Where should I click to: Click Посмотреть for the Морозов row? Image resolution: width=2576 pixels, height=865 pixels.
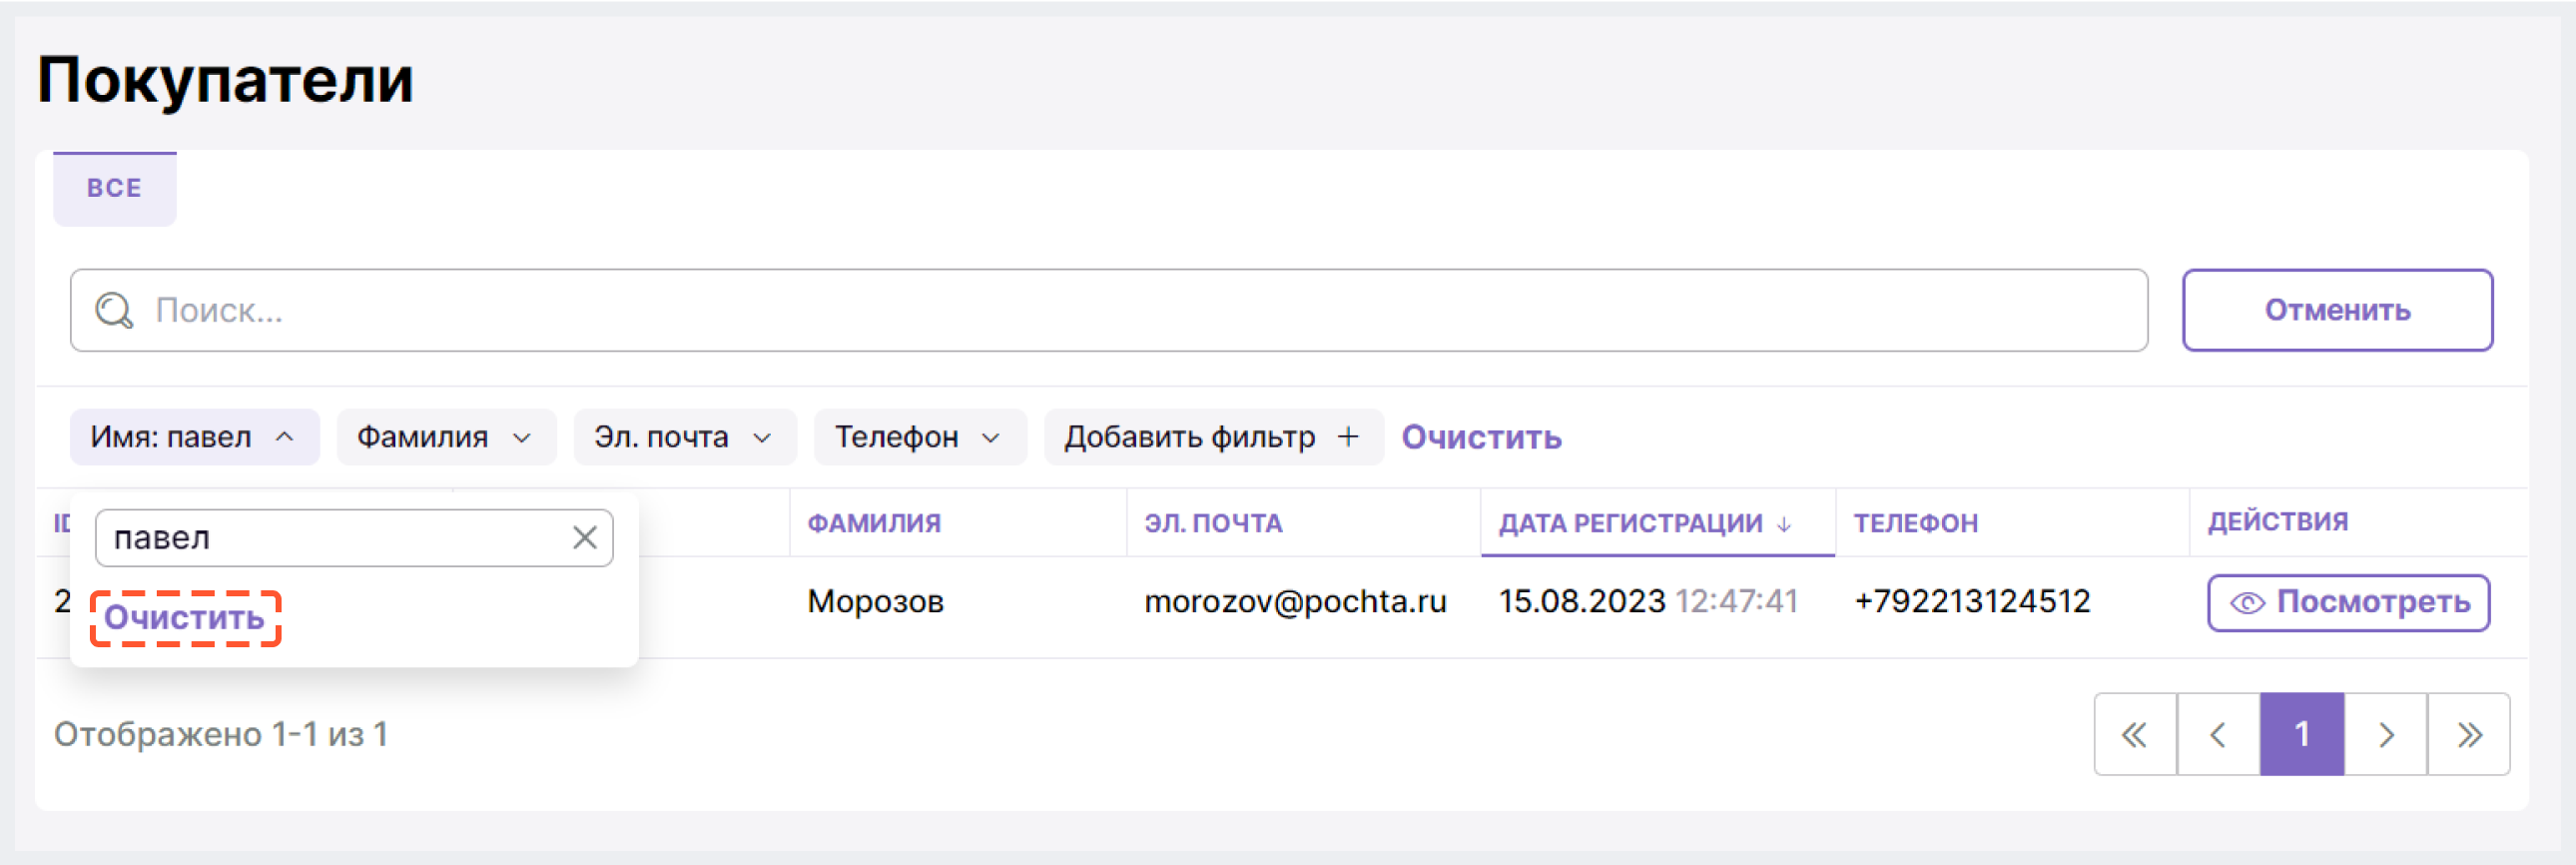2348,602
